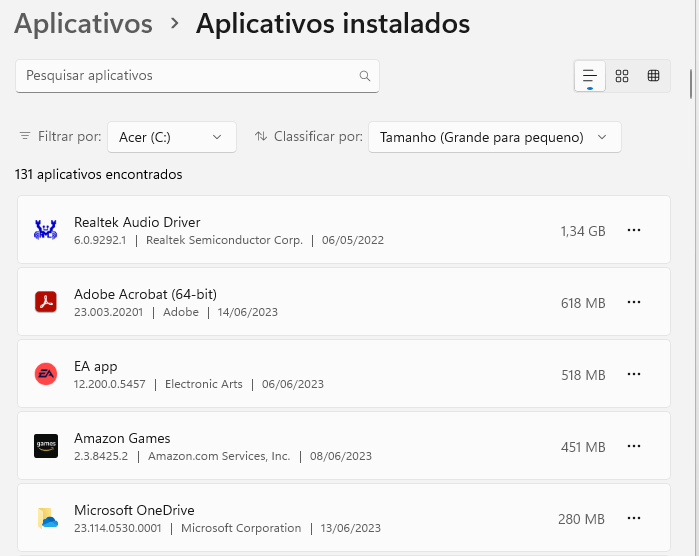Viewport: 699px width, 556px height.
Task: Click the 280 MB size value
Action: pos(581,519)
